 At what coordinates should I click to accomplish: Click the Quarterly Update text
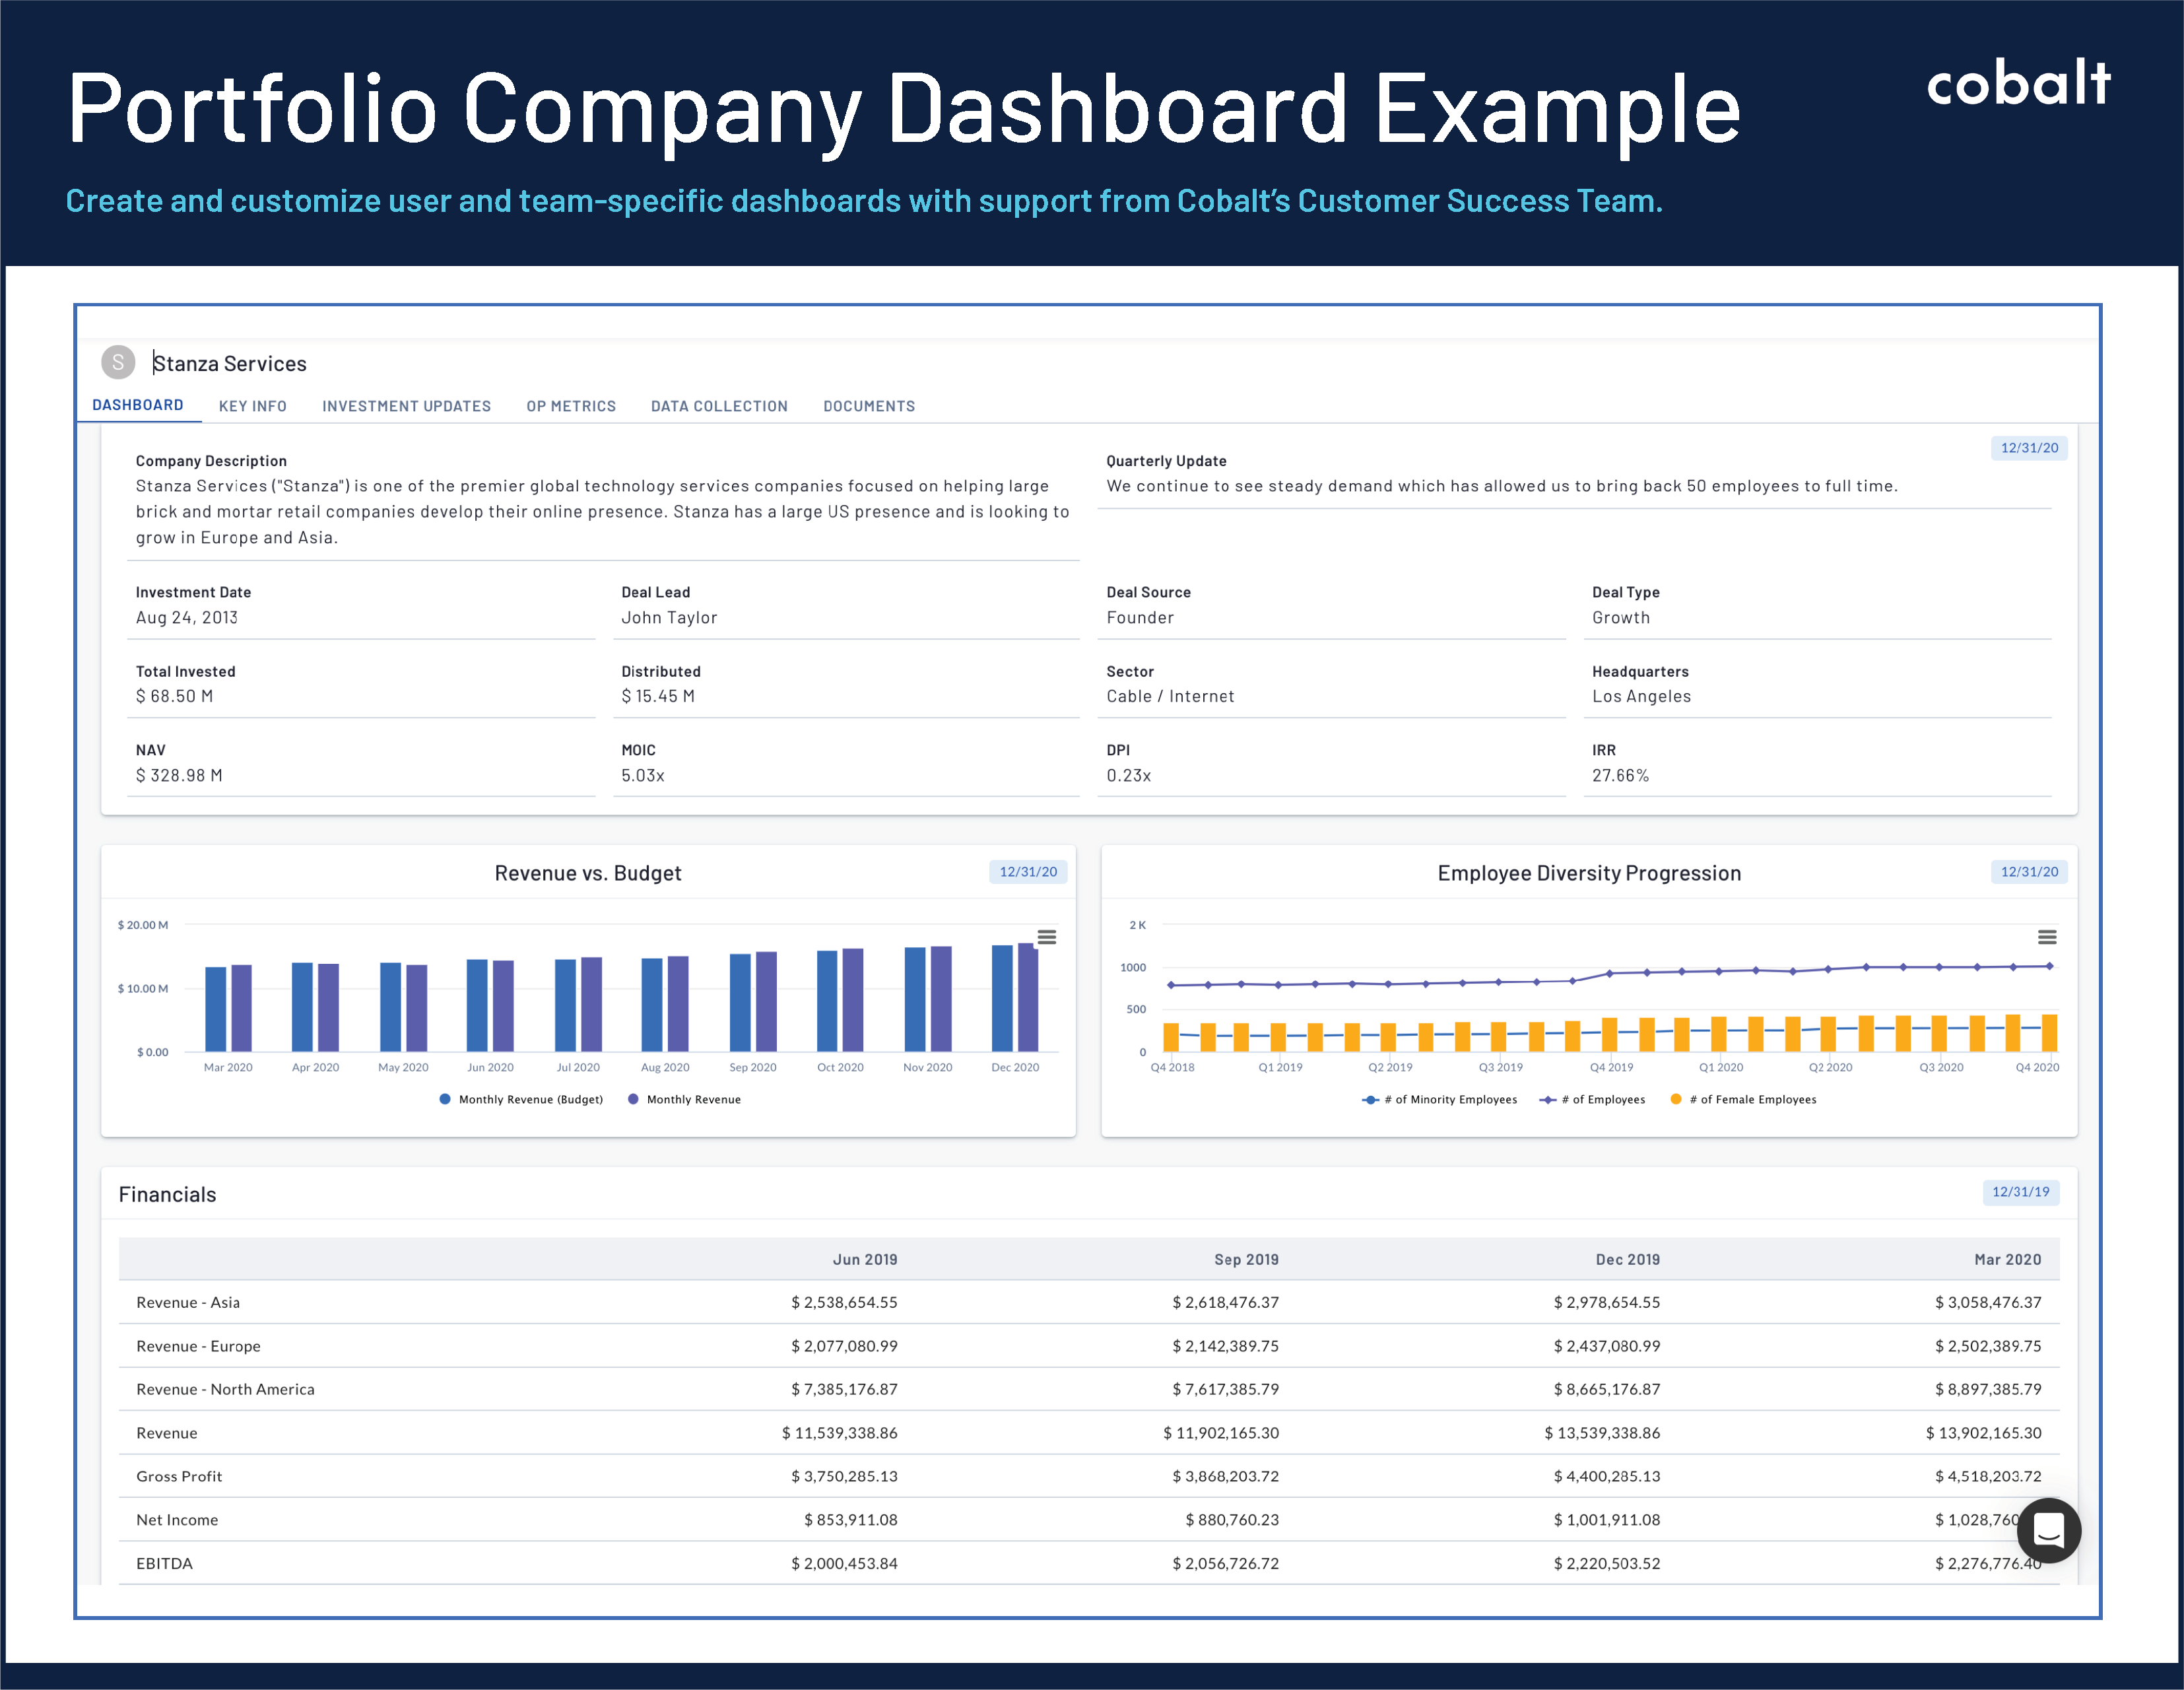click(1501, 486)
